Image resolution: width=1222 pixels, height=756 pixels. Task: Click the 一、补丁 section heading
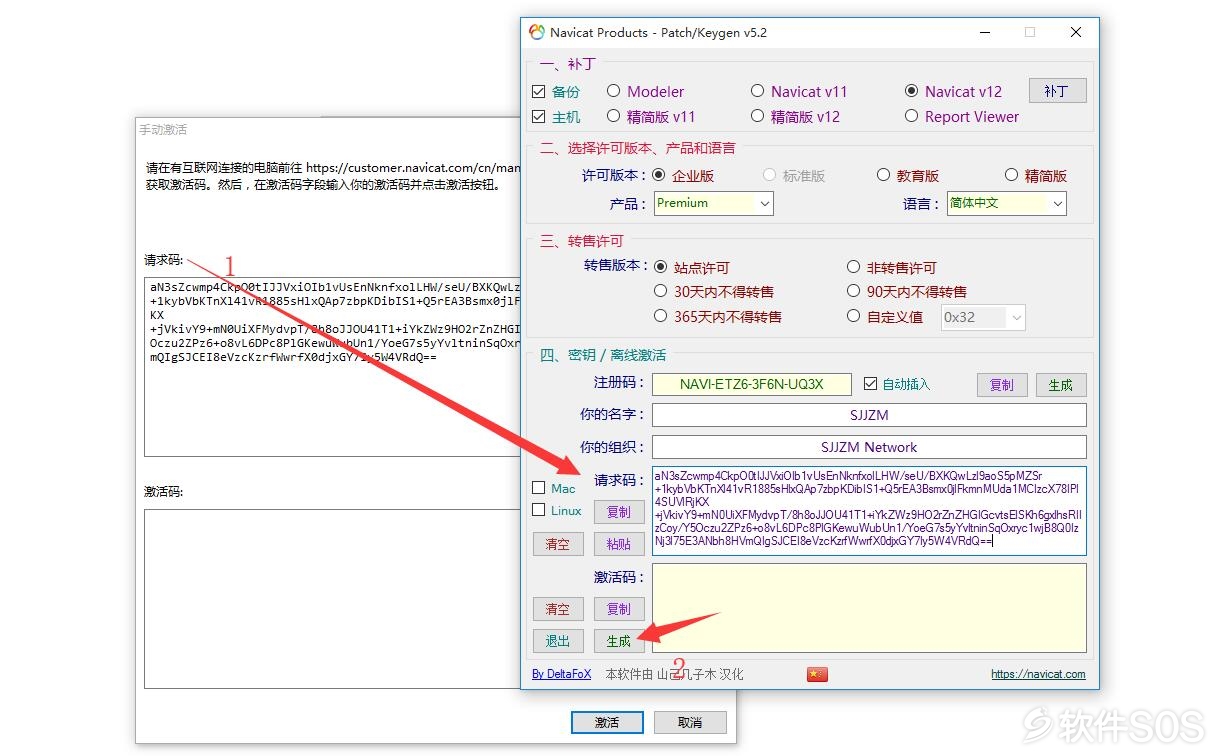click(x=568, y=65)
